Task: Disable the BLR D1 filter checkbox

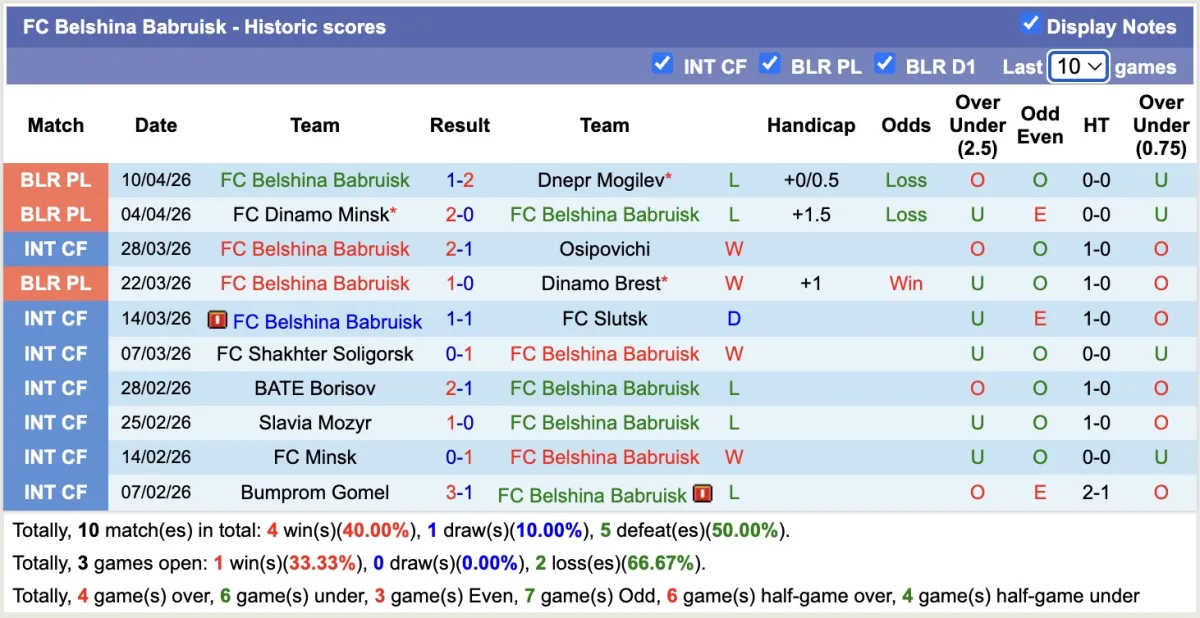Action: point(884,65)
